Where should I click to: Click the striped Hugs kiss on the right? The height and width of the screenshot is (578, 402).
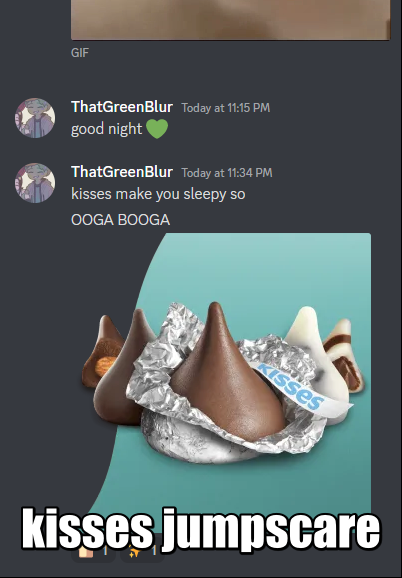345,355
